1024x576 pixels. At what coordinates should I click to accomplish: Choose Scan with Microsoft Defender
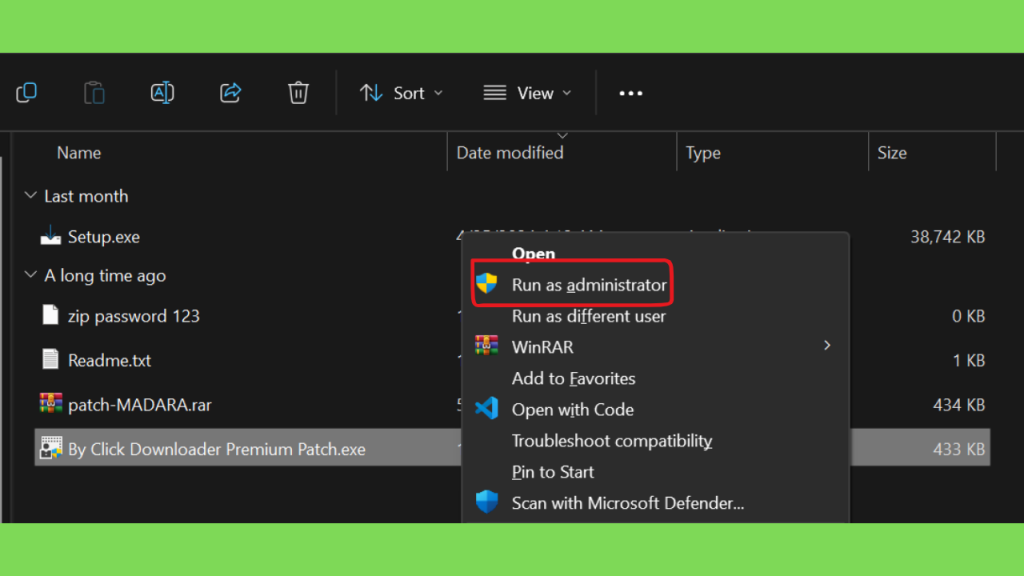[x=628, y=503]
